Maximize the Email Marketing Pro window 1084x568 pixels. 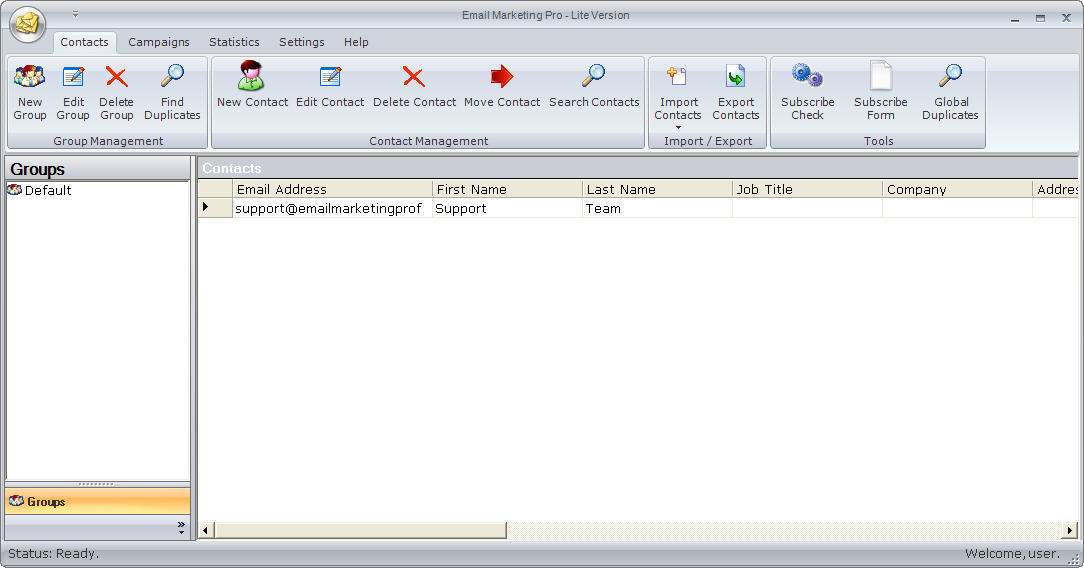1040,18
